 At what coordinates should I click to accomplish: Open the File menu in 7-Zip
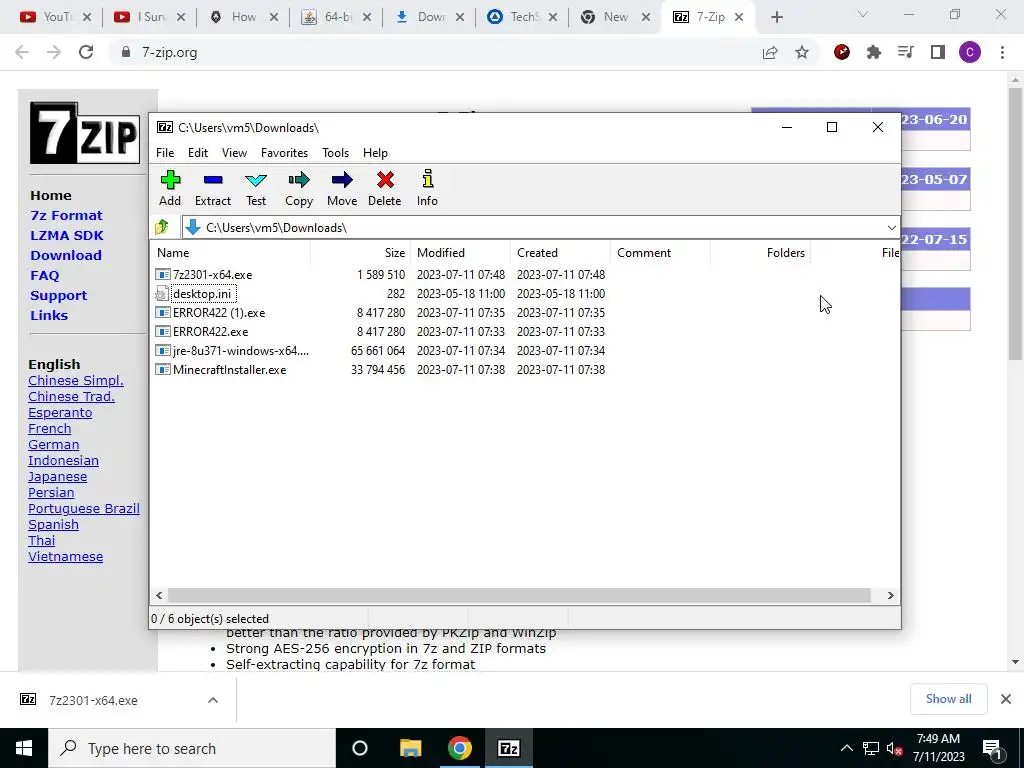165,153
